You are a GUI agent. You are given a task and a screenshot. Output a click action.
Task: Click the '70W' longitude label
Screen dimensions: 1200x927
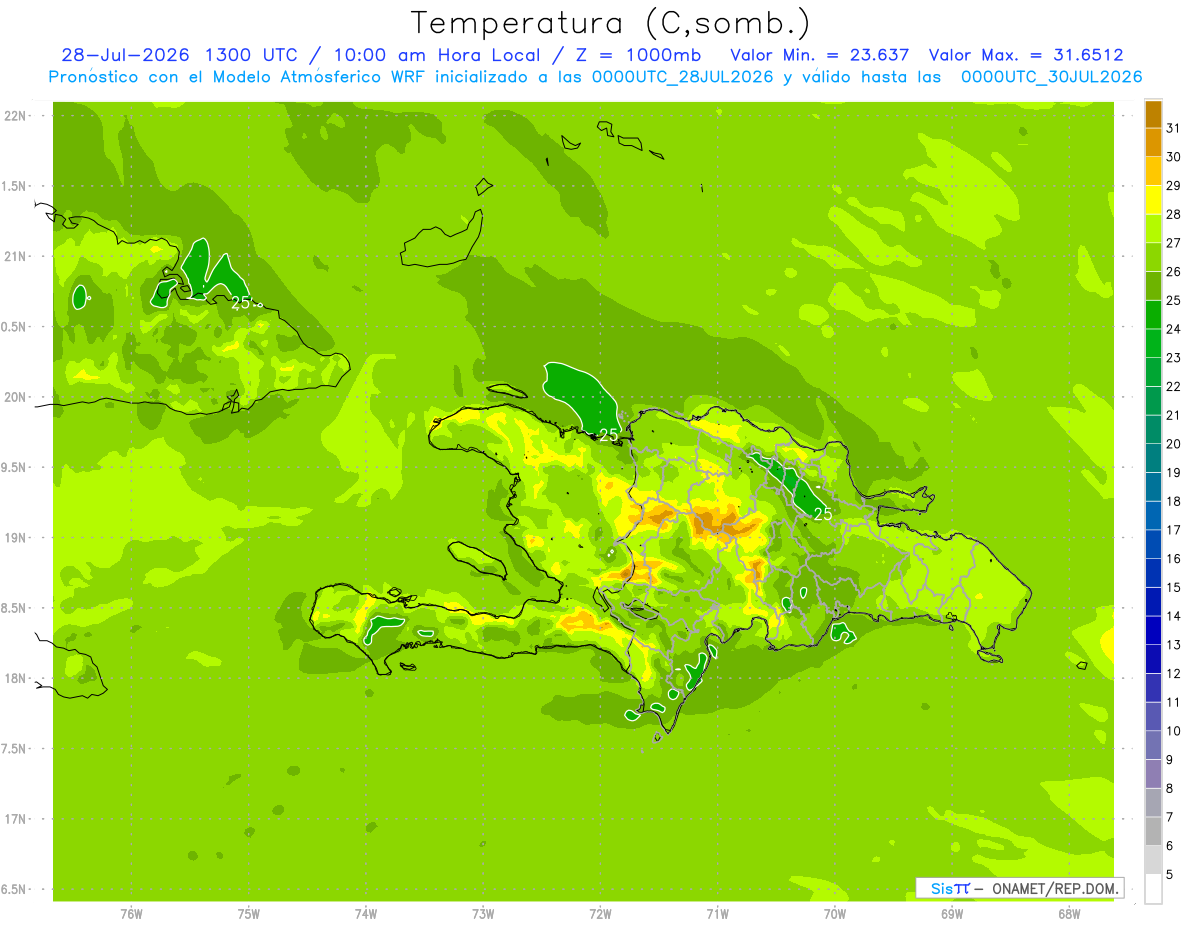coord(834,914)
